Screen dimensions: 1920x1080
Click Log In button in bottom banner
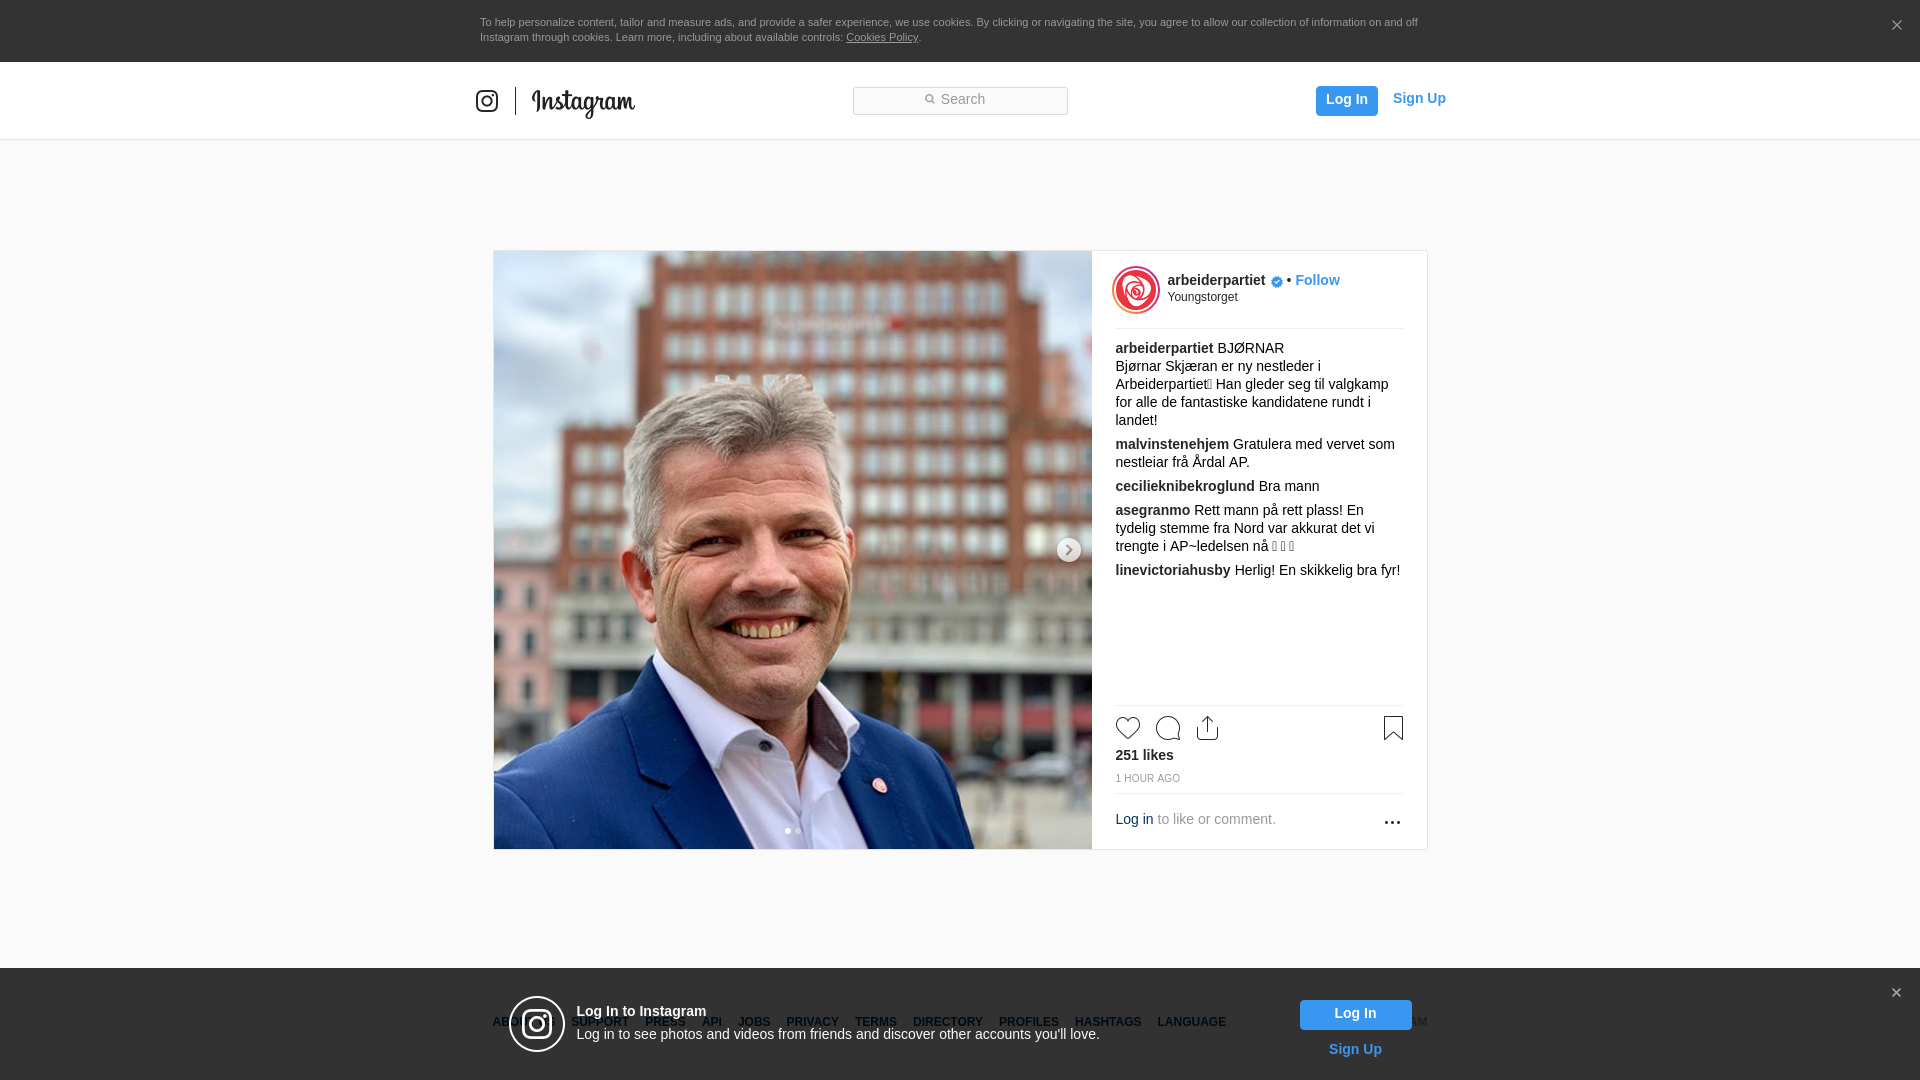tap(1355, 1014)
